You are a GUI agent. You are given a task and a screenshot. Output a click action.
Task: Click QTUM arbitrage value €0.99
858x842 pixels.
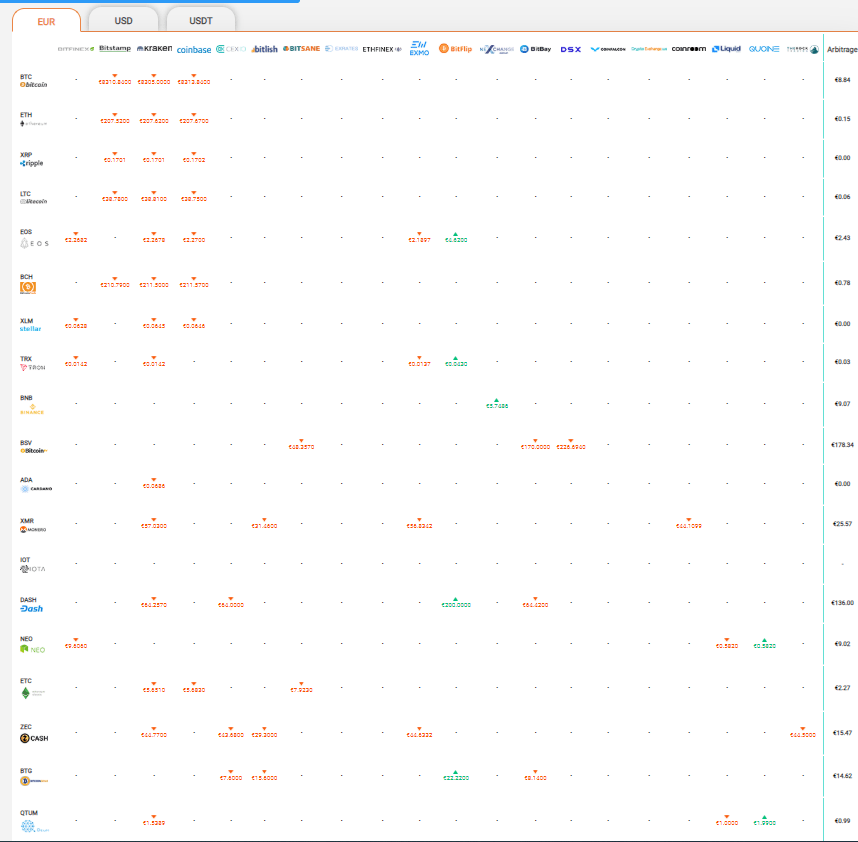tap(842, 820)
